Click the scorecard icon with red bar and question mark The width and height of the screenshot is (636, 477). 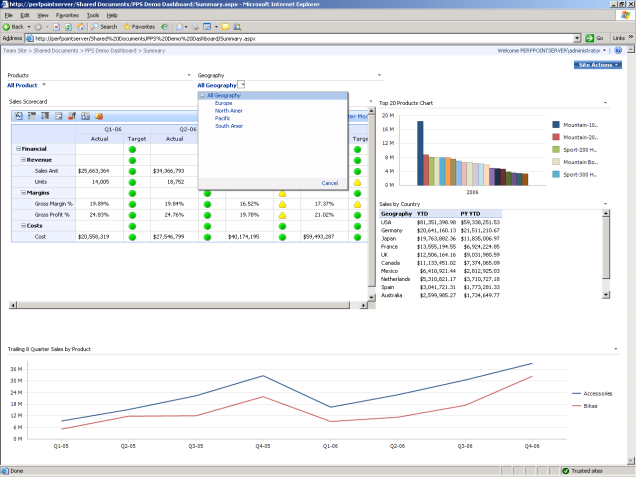(72, 116)
